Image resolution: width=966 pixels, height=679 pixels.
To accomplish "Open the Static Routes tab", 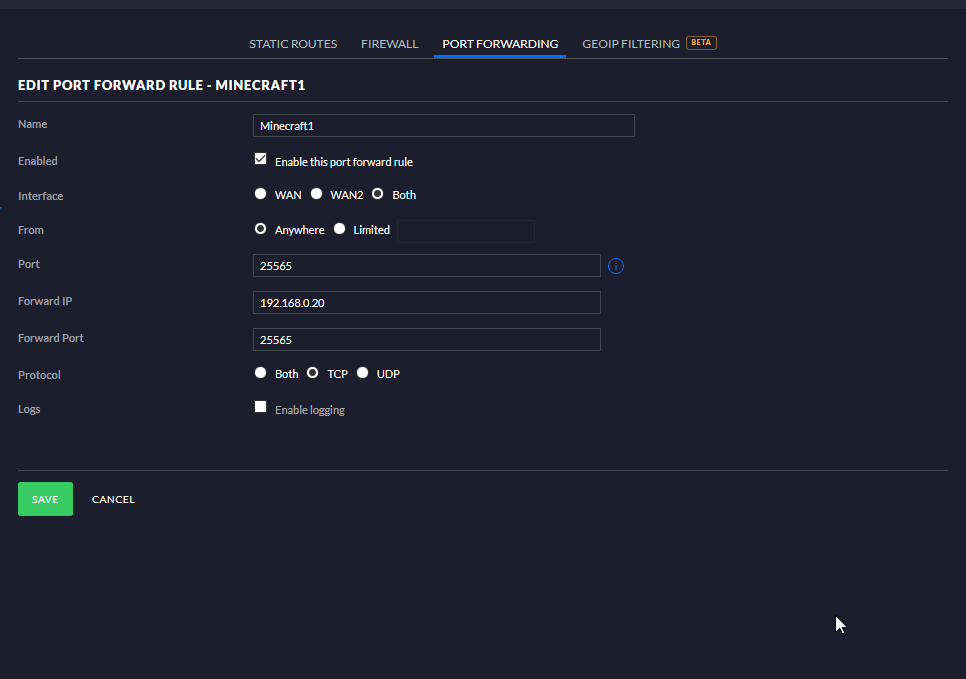I will click(x=293, y=44).
